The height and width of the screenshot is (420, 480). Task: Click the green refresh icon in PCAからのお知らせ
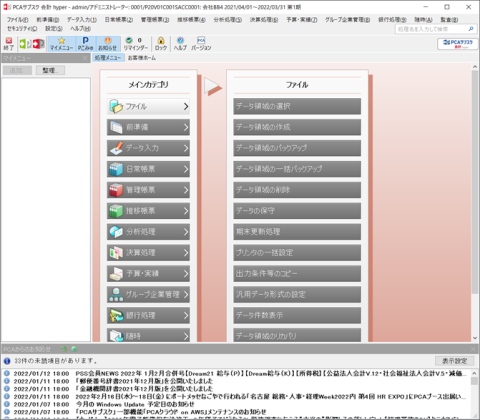64,349
